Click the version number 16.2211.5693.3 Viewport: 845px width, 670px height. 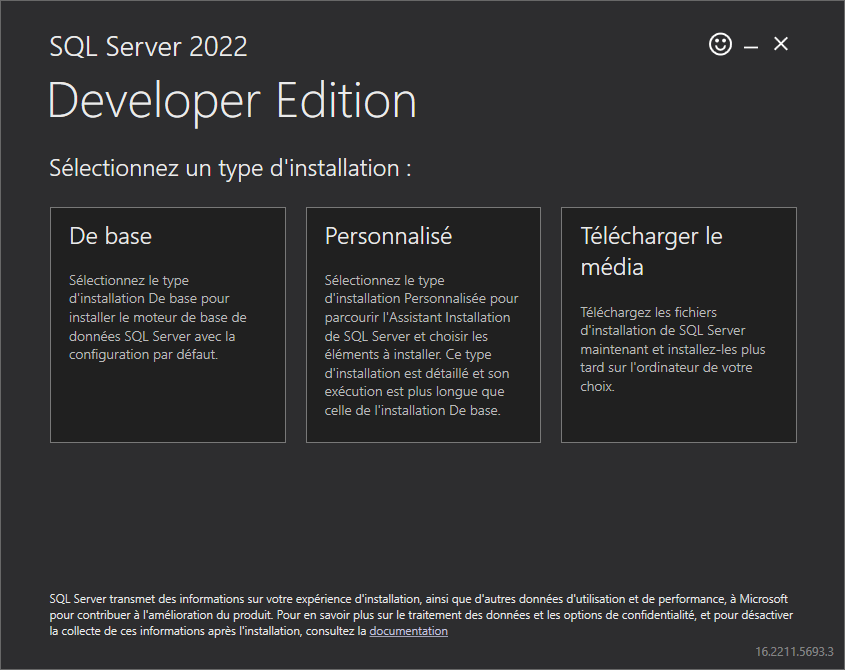pyautogui.click(x=794, y=652)
